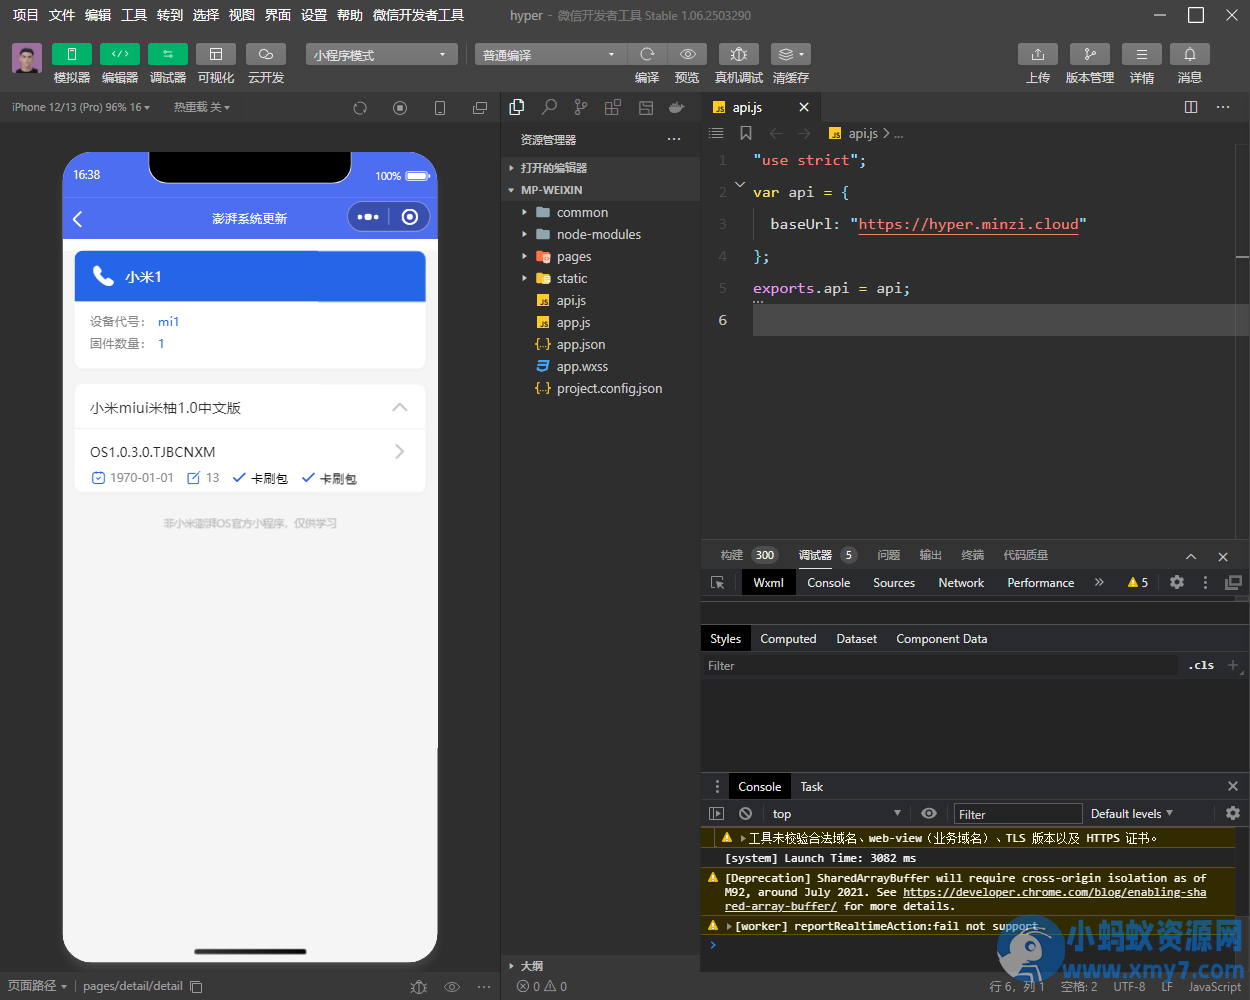Open the 微信开发者工具 menu
Viewport: 1250px width, 1000px height.
(x=418, y=15)
